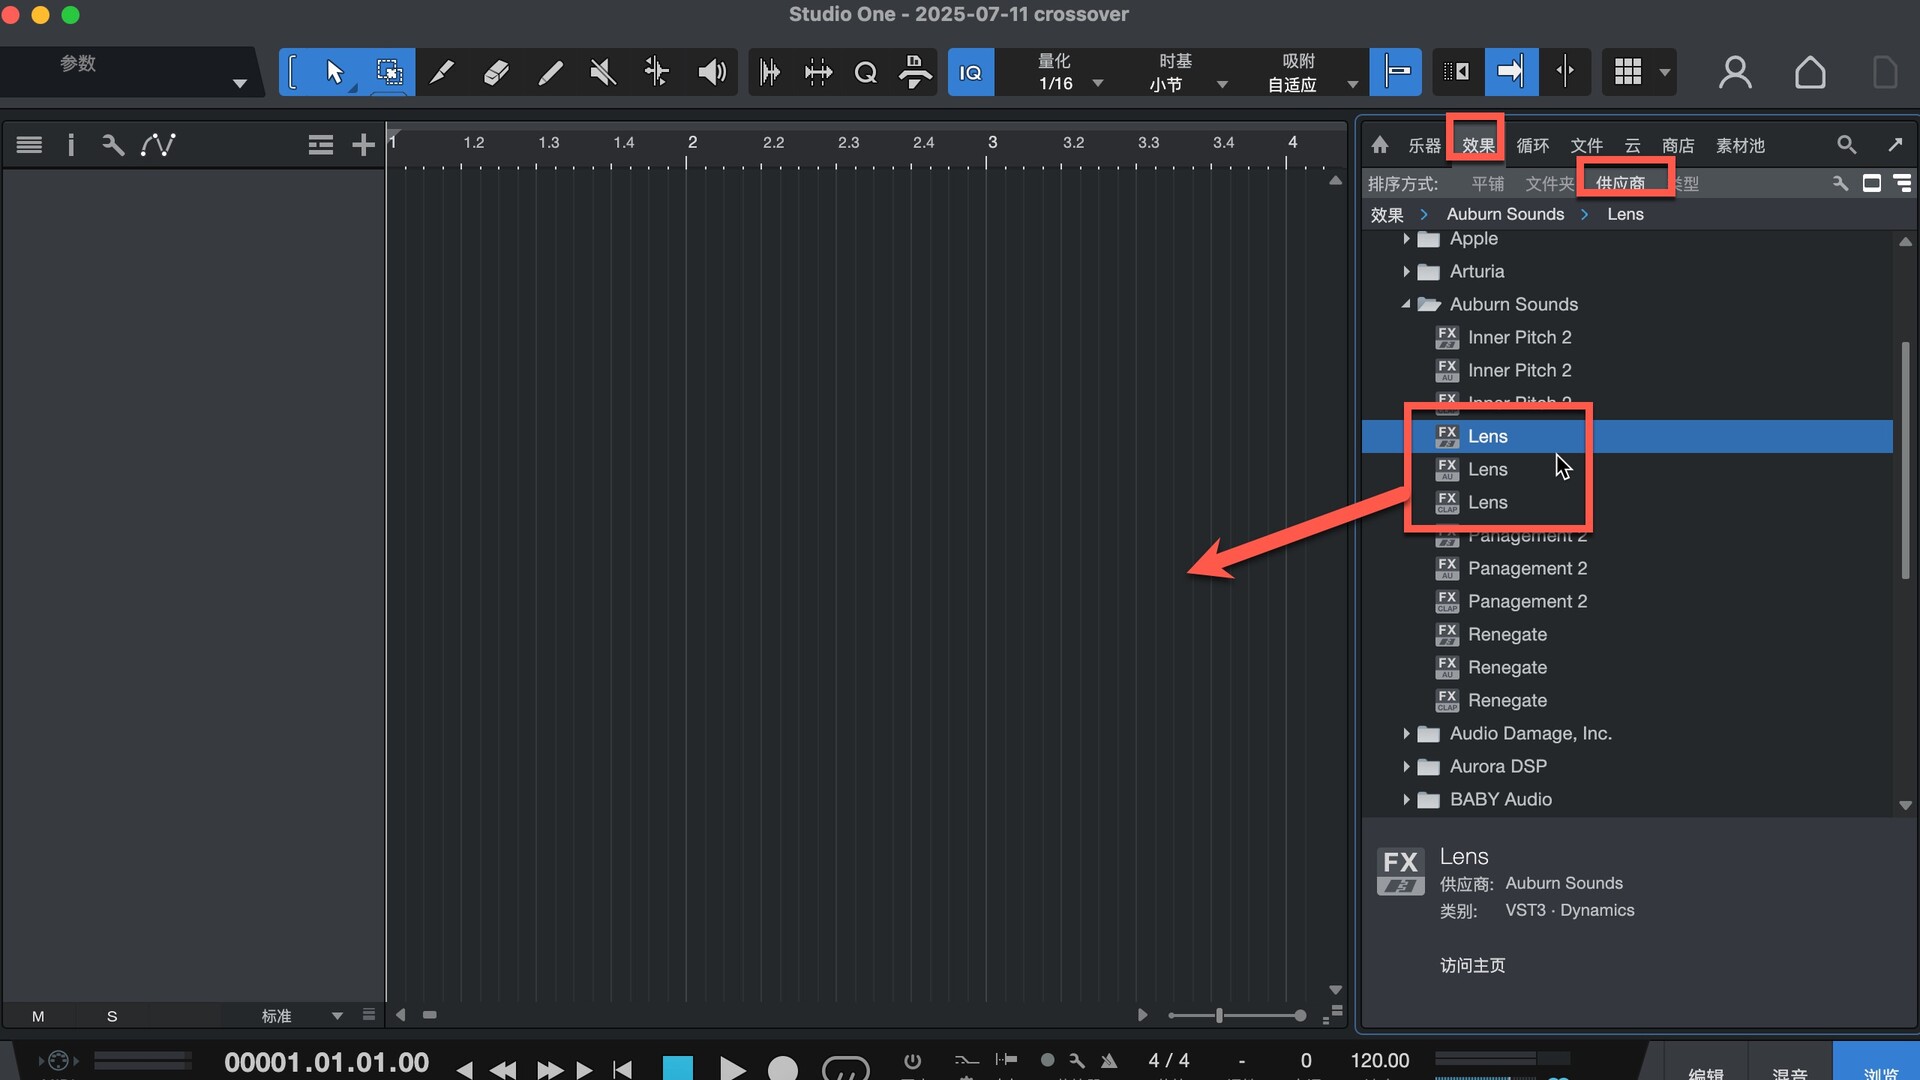Open the user account icon

1735,72
